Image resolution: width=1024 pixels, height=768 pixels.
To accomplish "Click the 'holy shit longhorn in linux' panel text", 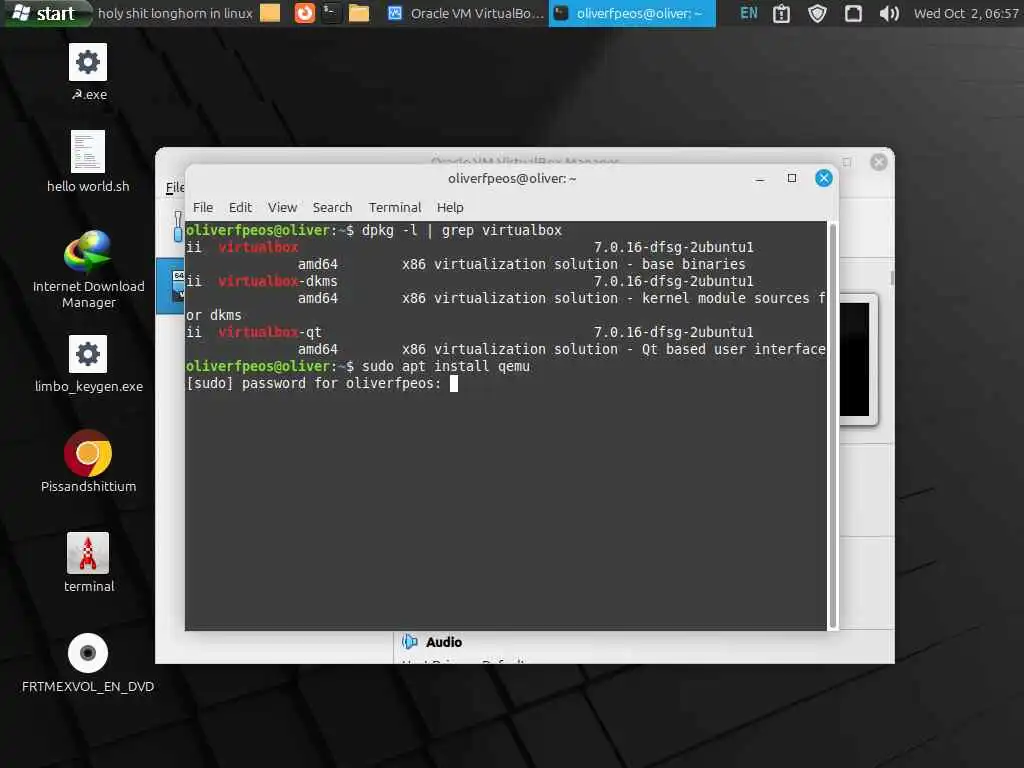I will pos(175,13).
